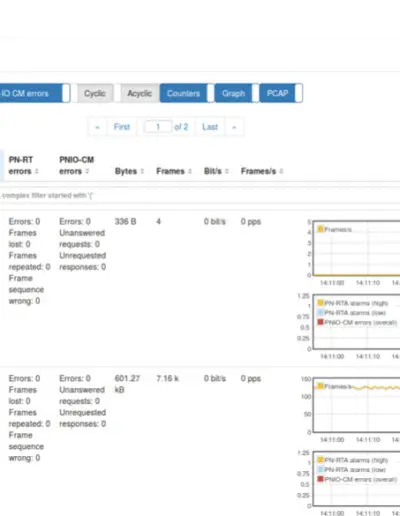
Task: Go to next page using right arrow
Action: [x=234, y=127]
